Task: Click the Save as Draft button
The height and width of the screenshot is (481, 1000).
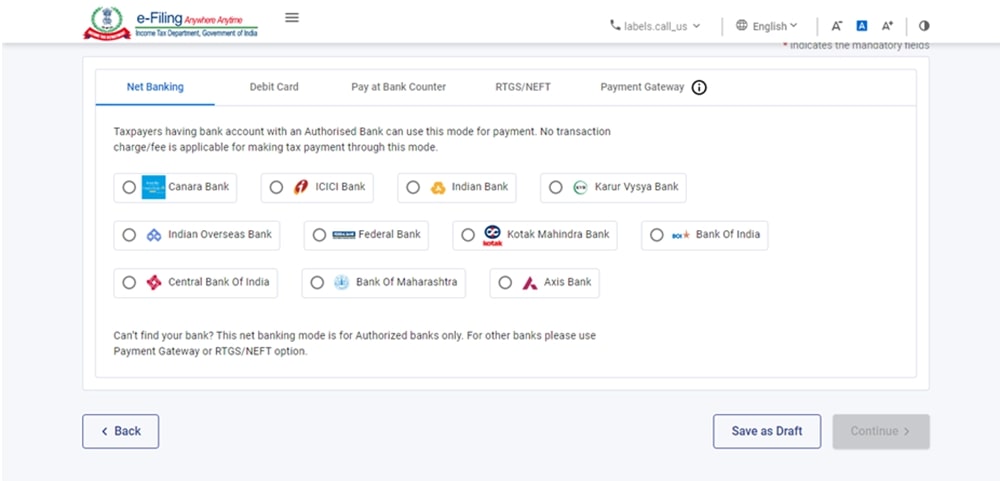Action: click(x=766, y=431)
